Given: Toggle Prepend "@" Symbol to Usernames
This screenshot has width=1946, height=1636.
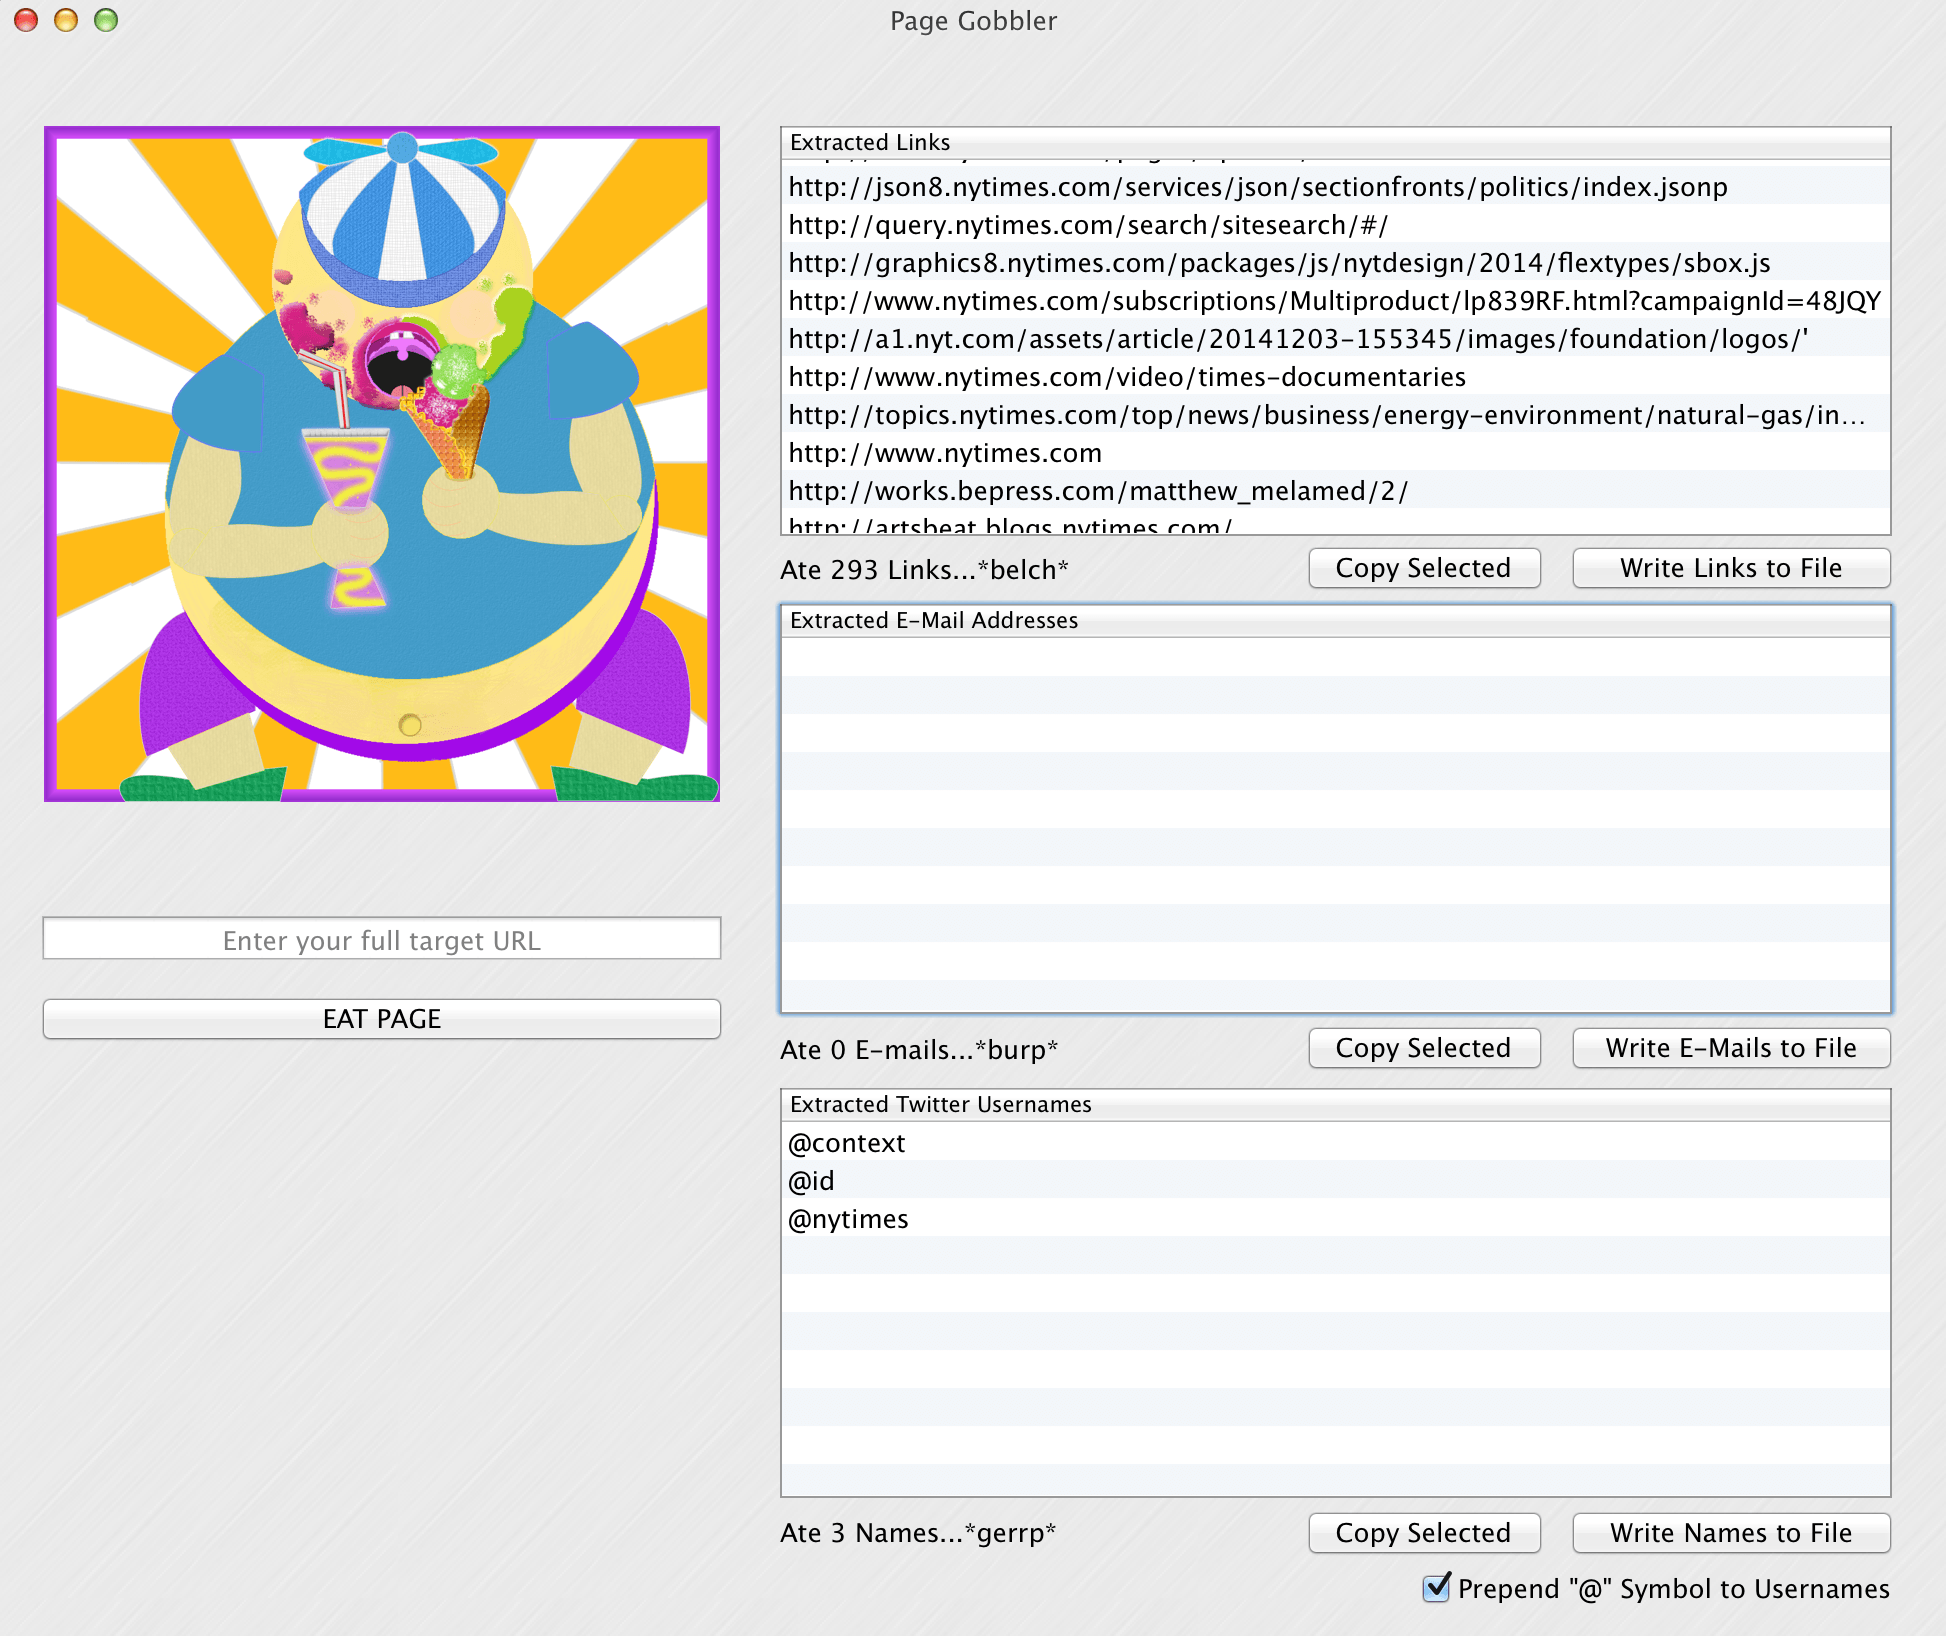Looking at the screenshot, I should (1436, 1589).
